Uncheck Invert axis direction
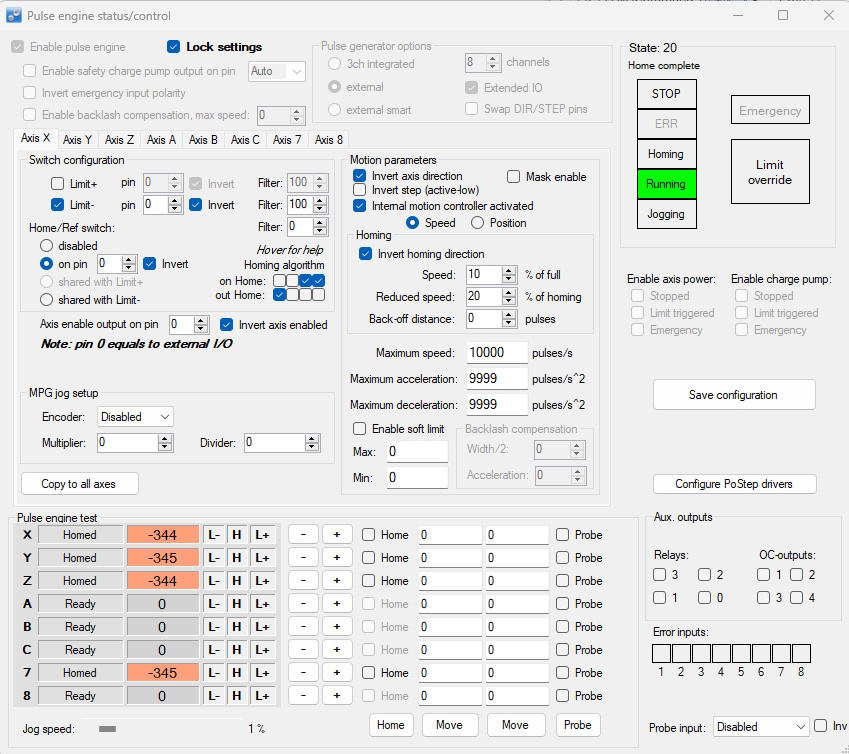The height and width of the screenshot is (754, 849). click(x=359, y=176)
